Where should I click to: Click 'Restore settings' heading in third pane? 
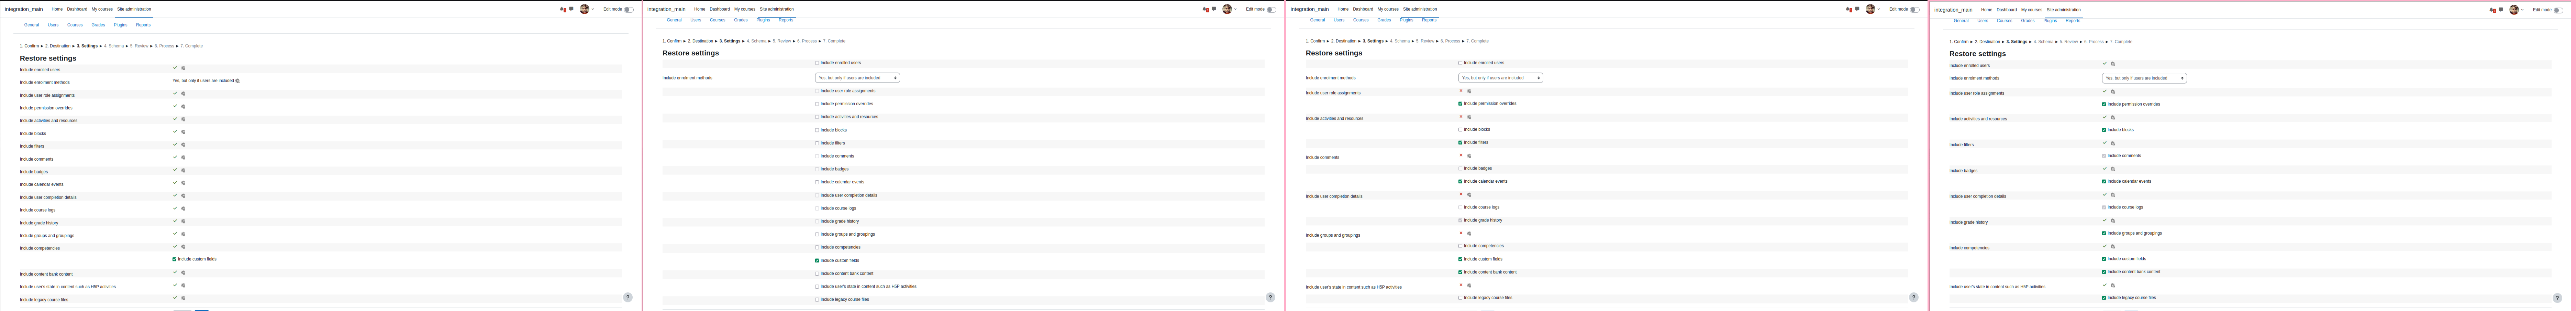tap(1334, 53)
